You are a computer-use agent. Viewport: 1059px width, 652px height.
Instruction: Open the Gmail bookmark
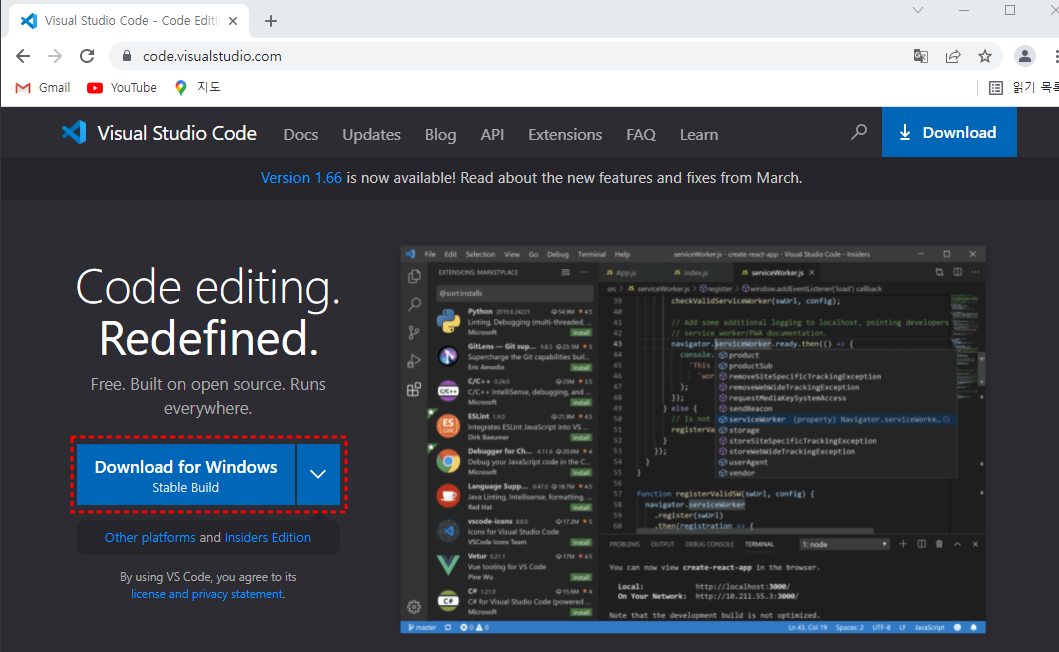pos(43,88)
